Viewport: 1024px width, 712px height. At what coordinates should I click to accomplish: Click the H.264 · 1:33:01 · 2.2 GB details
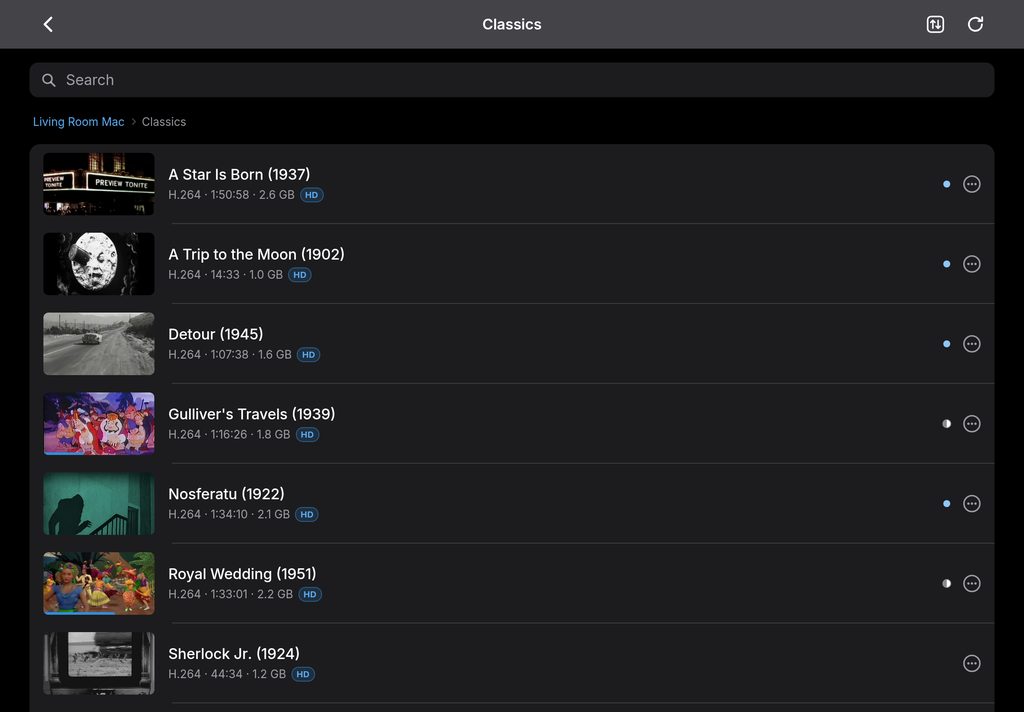231,594
